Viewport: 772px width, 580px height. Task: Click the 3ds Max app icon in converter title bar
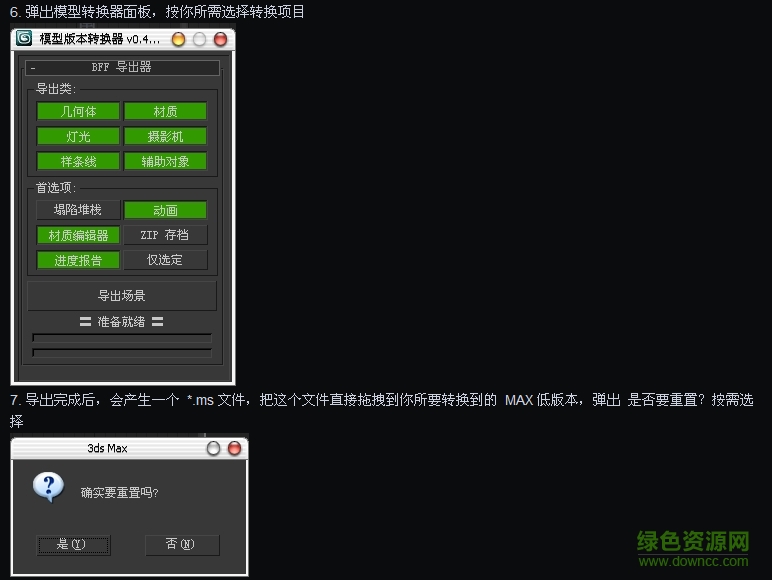tap(24, 38)
